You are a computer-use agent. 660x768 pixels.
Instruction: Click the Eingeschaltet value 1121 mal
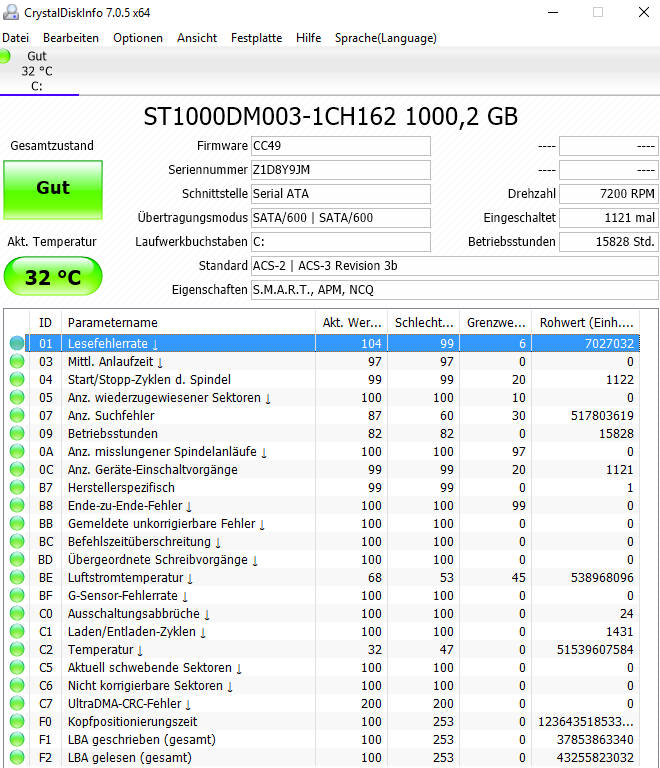[x=609, y=217]
